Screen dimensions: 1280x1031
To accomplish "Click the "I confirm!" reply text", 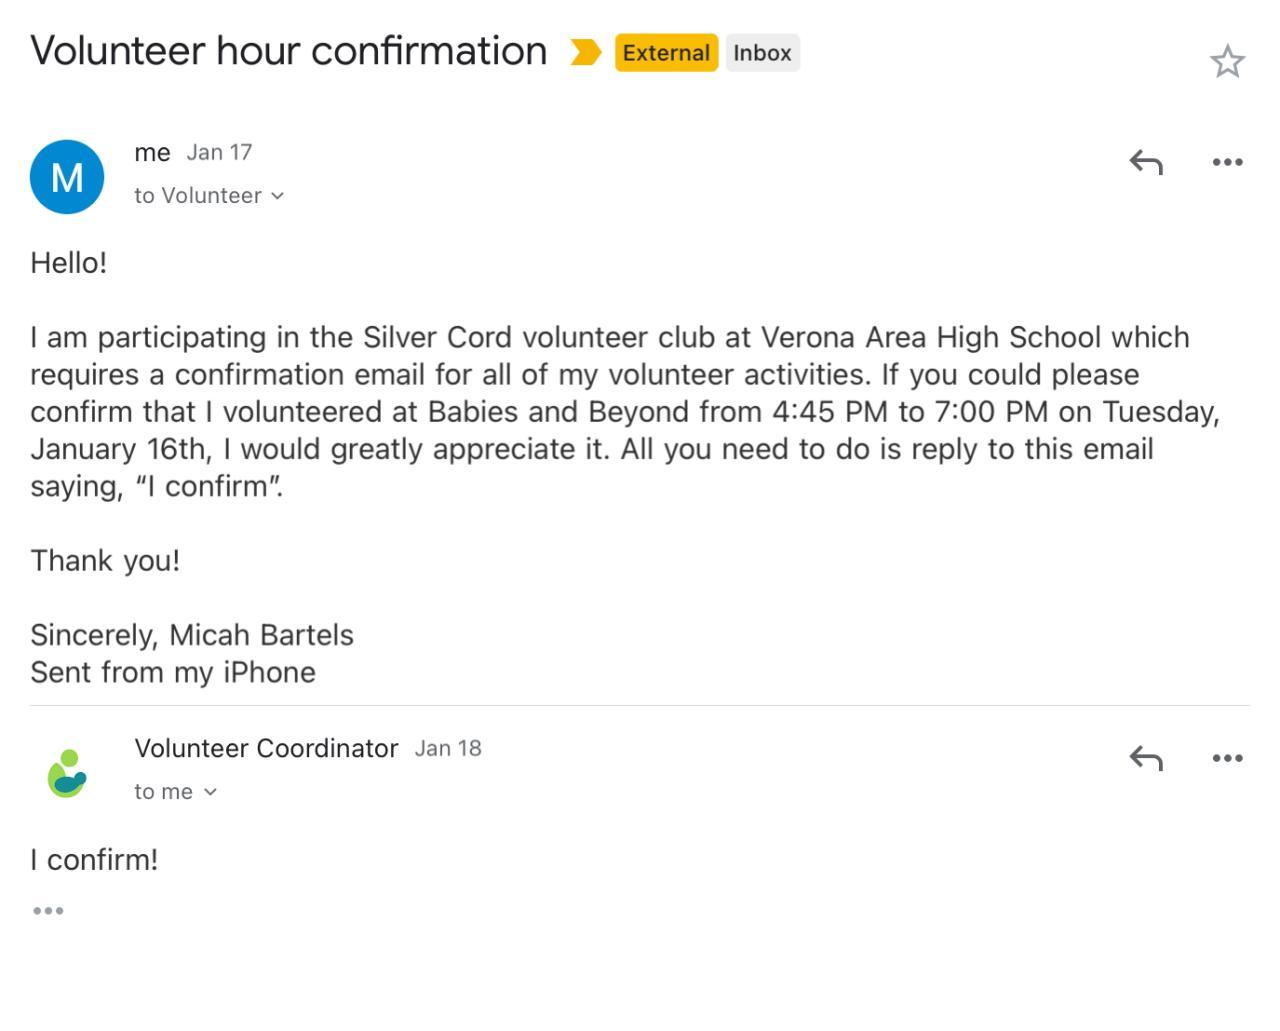I will (94, 860).
